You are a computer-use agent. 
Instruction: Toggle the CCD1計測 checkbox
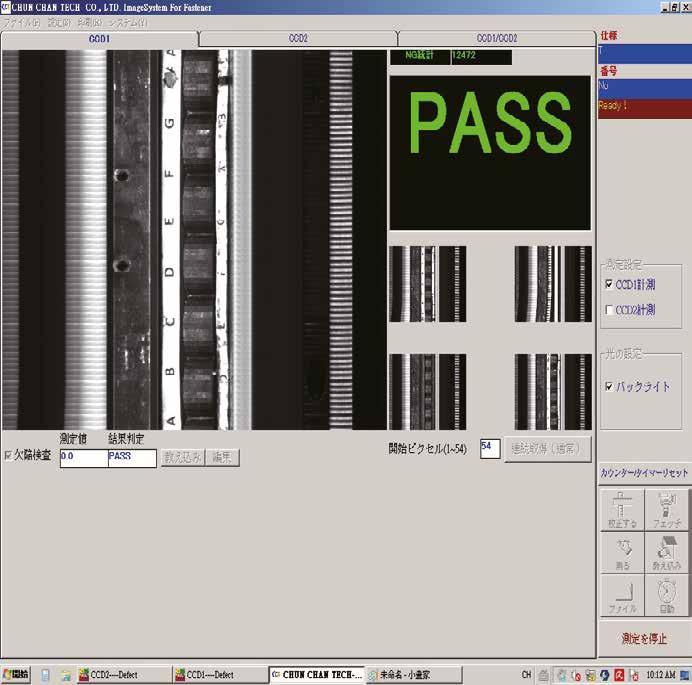(609, 284)
